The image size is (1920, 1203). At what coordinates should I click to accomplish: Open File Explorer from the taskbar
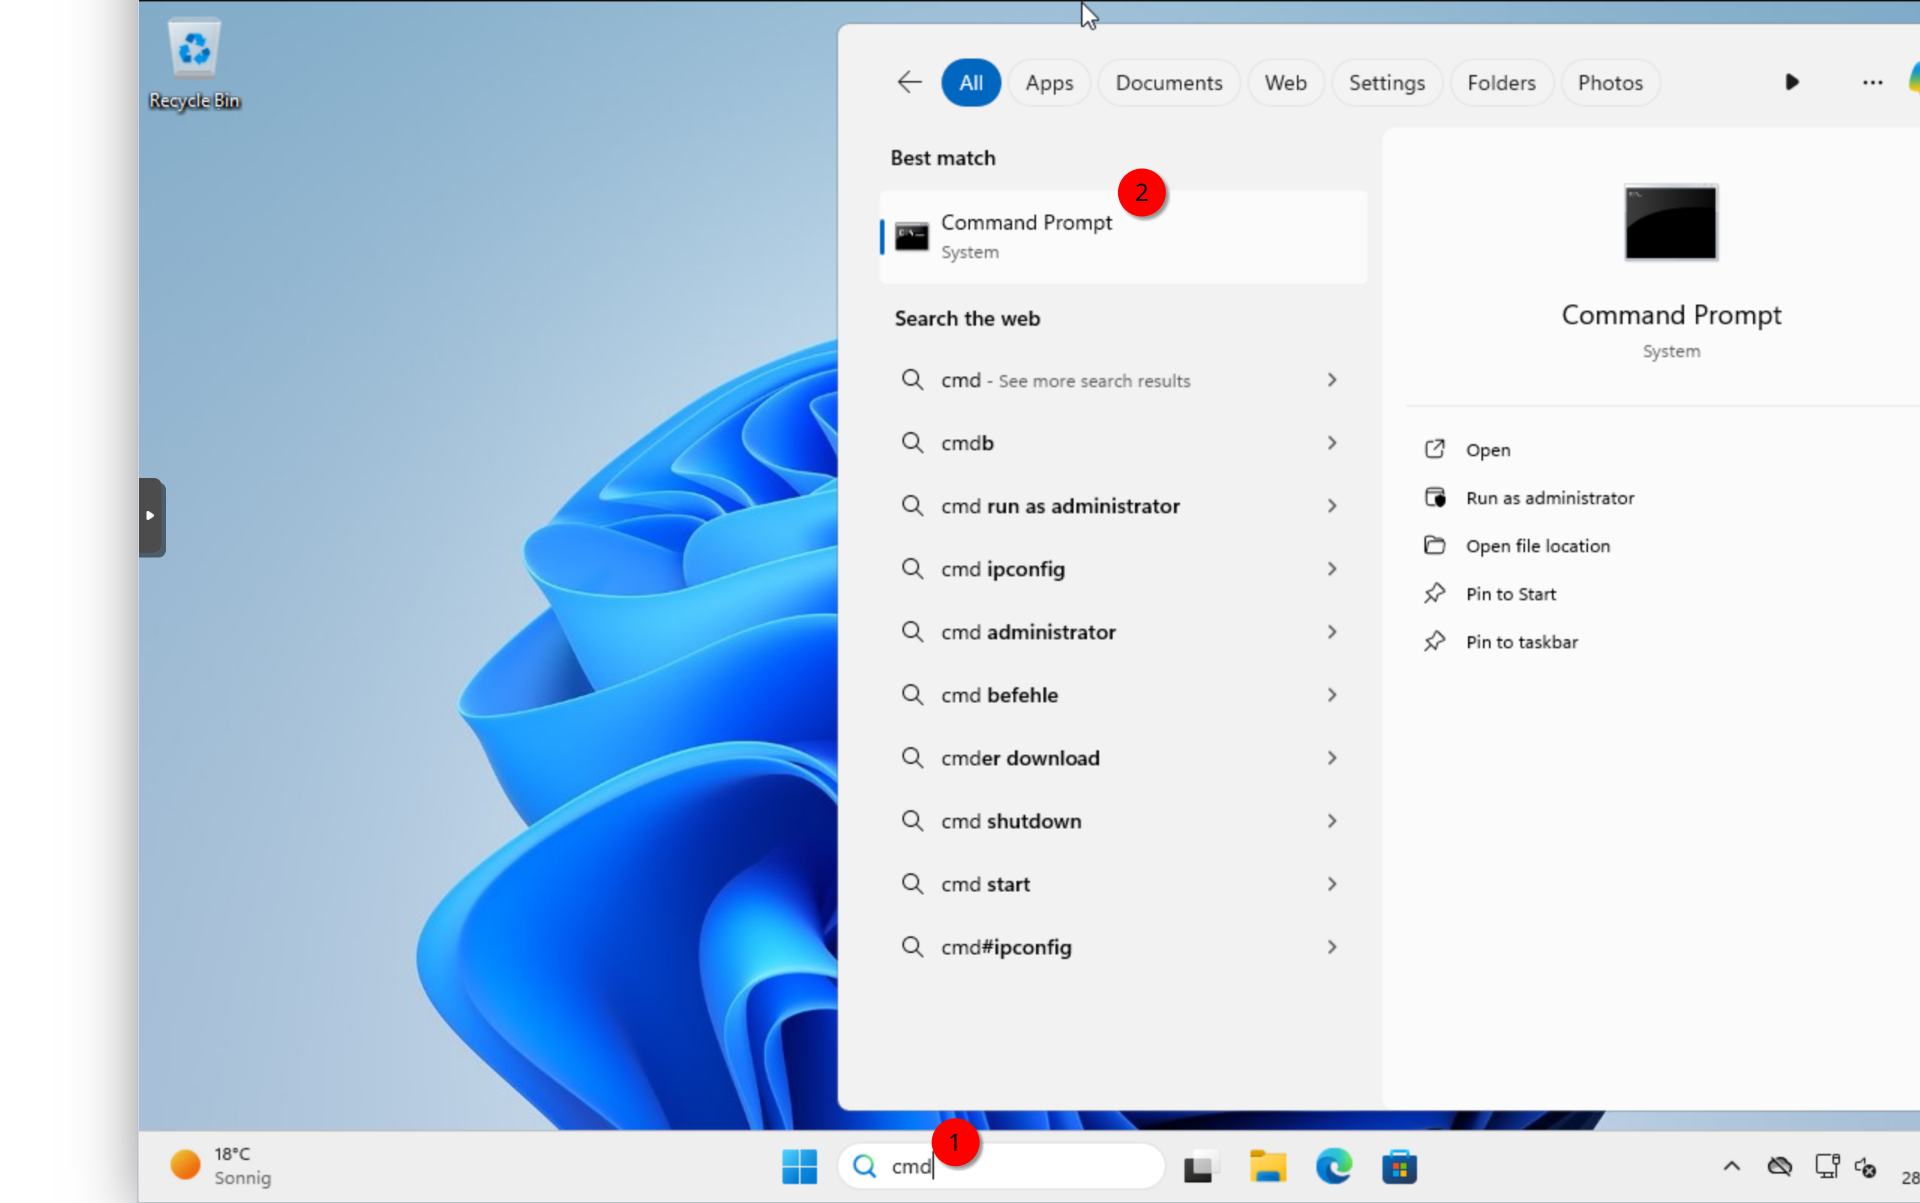point(1267,1166)
